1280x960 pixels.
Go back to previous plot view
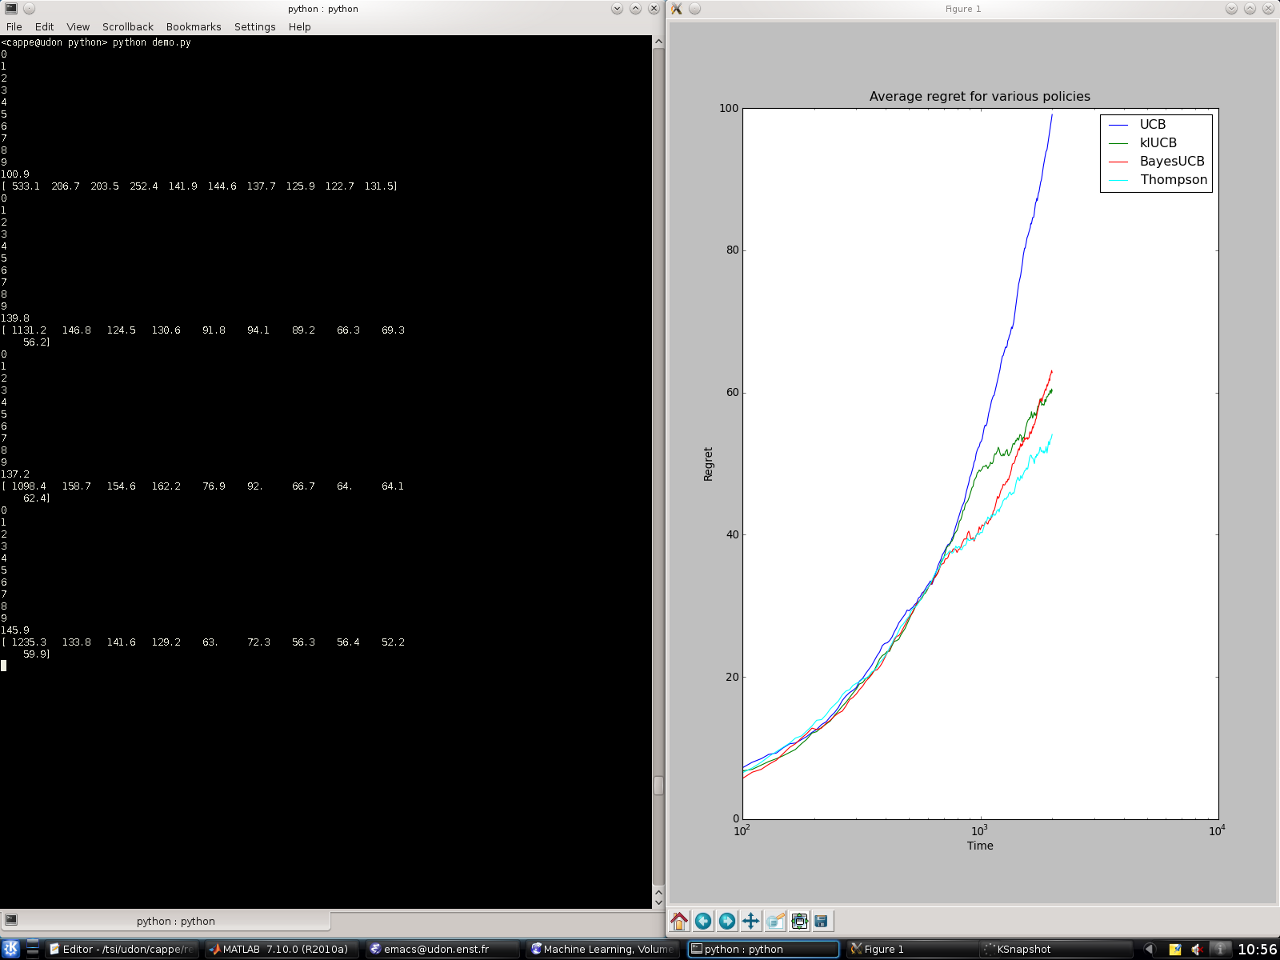pos(703,921)
